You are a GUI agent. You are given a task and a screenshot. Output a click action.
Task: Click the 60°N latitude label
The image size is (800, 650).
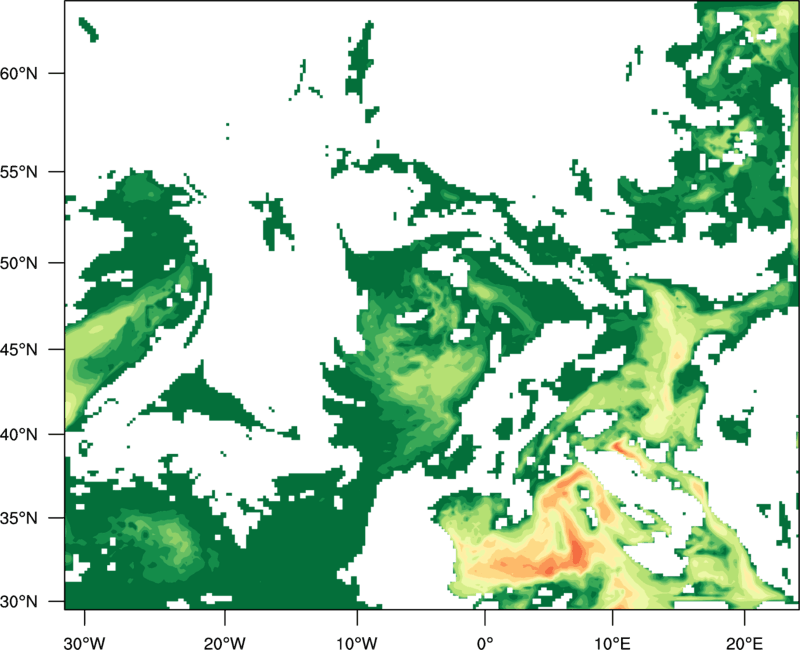pyautogui.click(x=19, y=73)
